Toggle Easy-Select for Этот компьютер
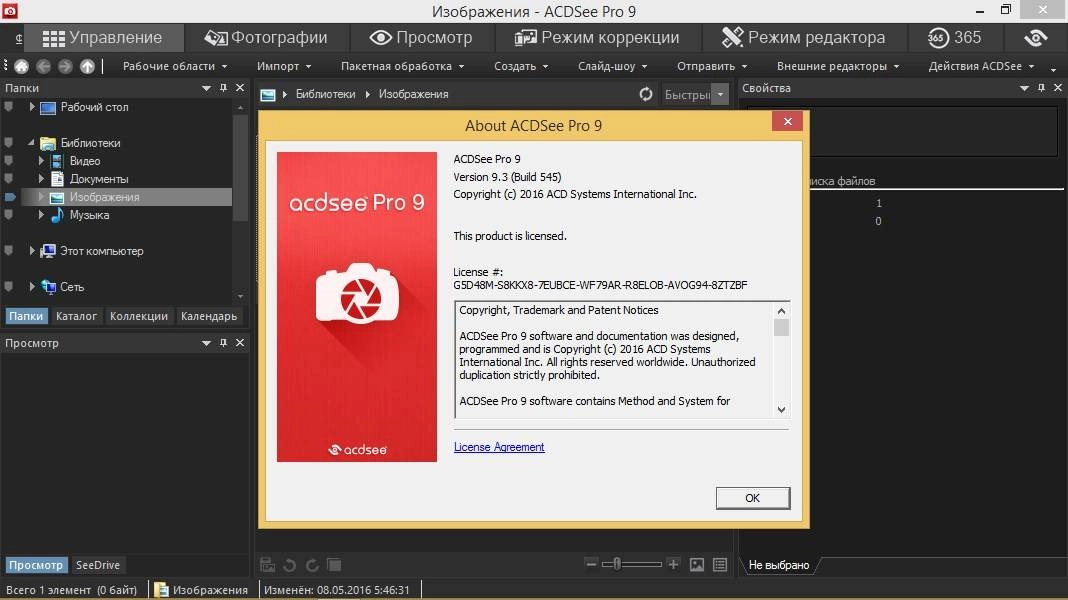This screenshot has height=600, width=1068. click(8, 251)
